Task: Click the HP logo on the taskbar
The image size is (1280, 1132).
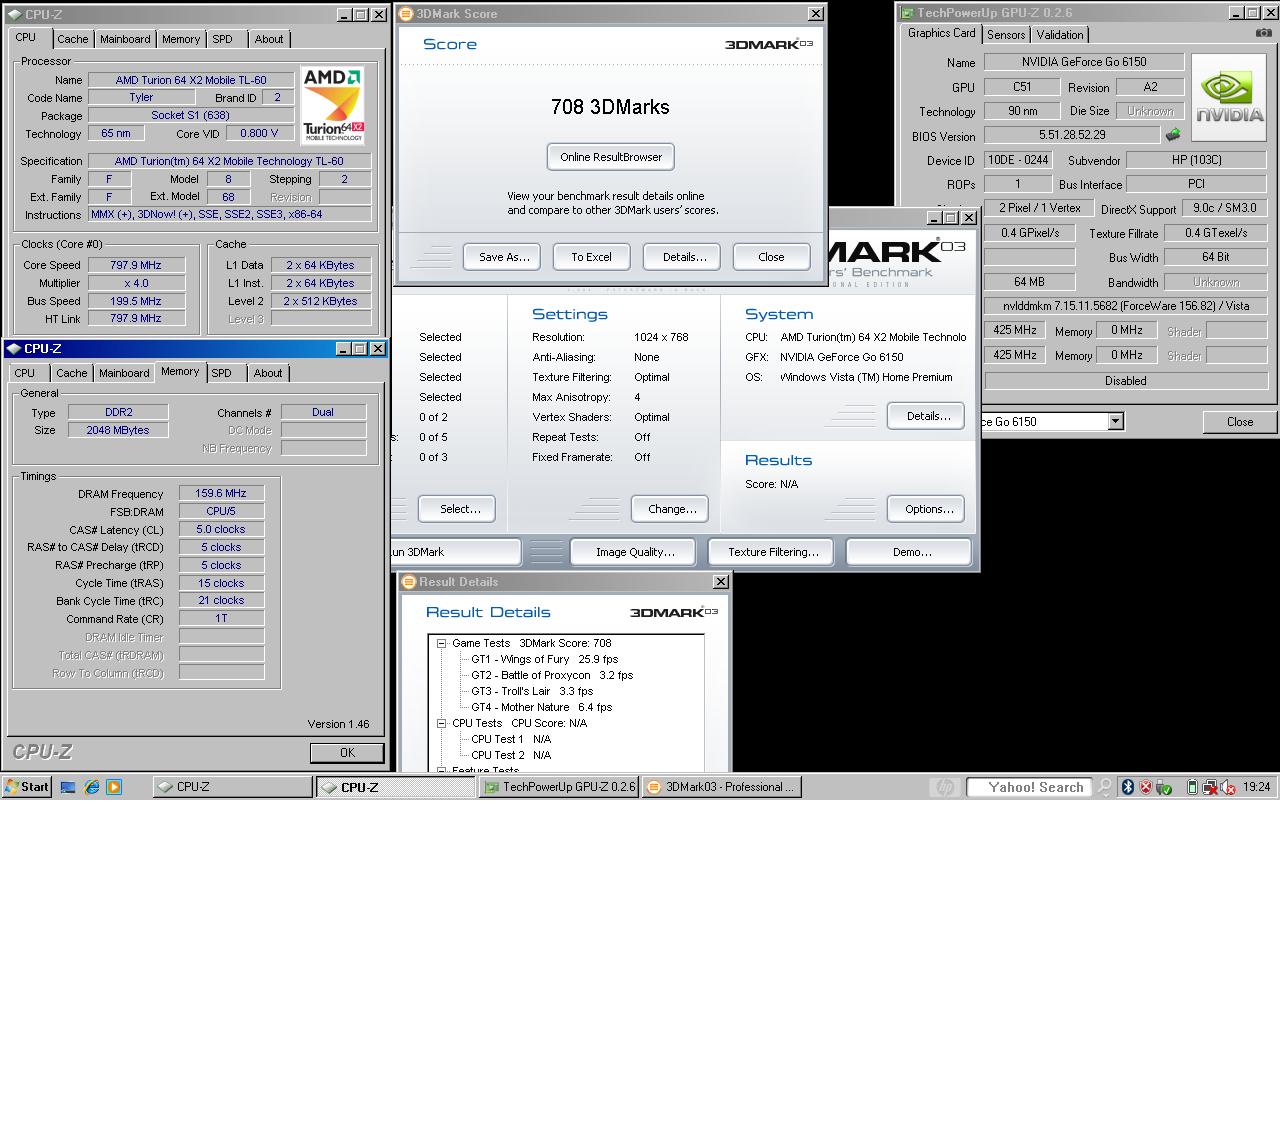Action: [943, 787]
